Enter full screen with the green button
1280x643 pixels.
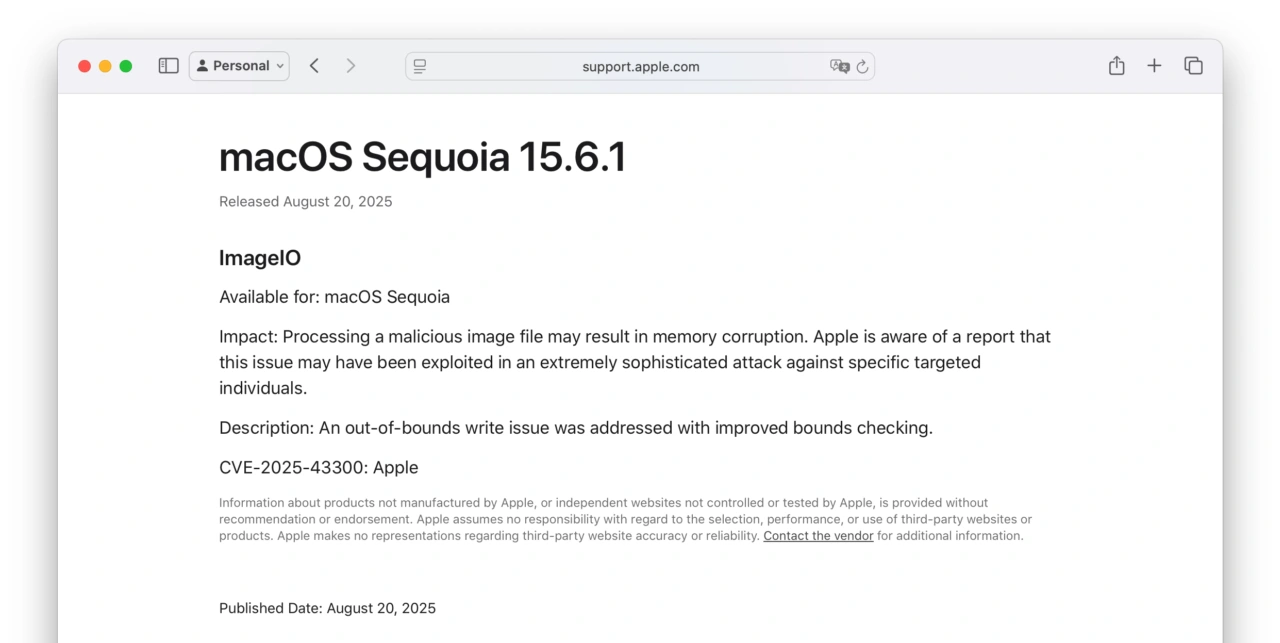point(126,65)
